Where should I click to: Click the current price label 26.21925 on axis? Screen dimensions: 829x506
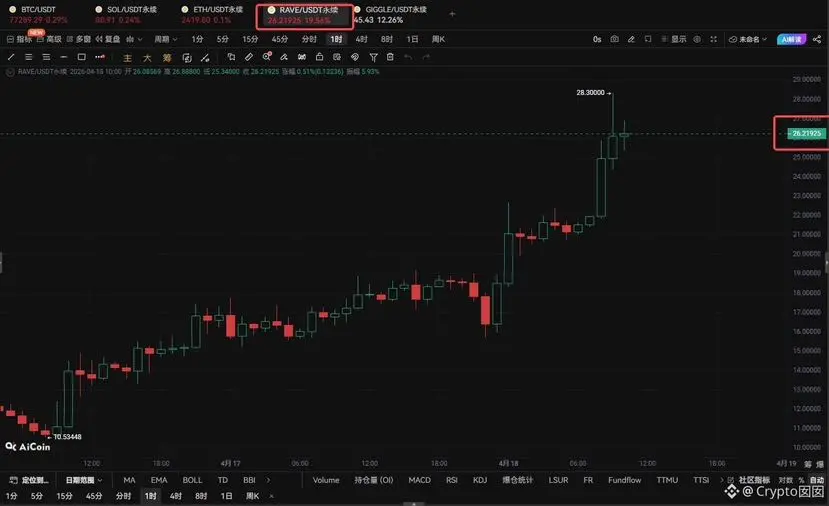coord(806,133)
